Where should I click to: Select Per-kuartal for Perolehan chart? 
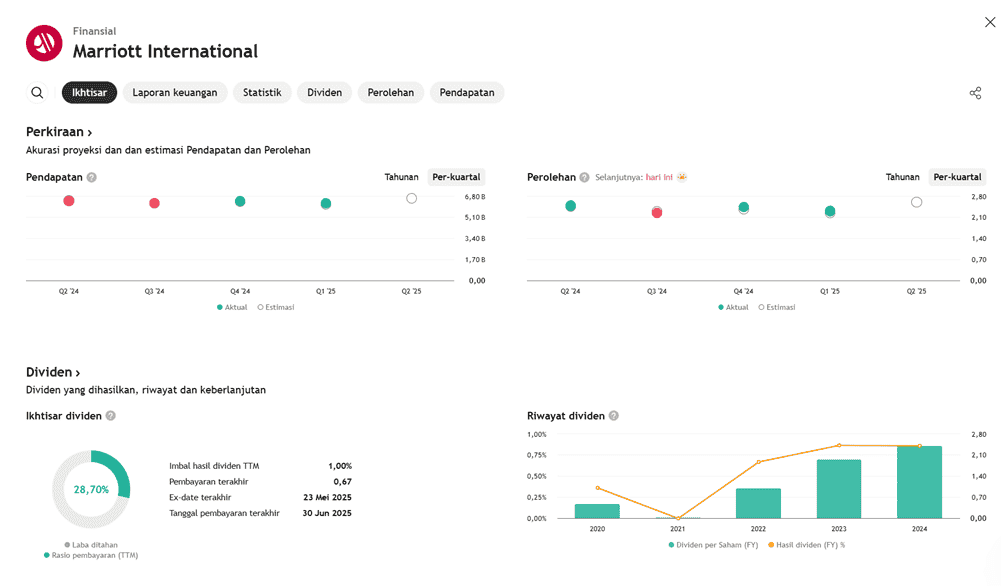tap(957, 177)
